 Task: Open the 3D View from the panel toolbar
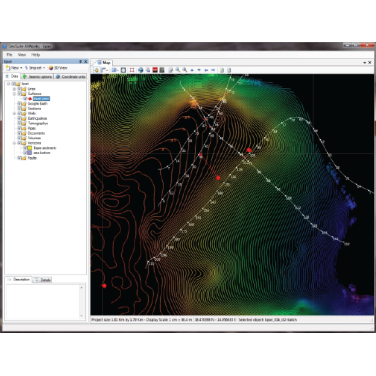tap(58, 68)
